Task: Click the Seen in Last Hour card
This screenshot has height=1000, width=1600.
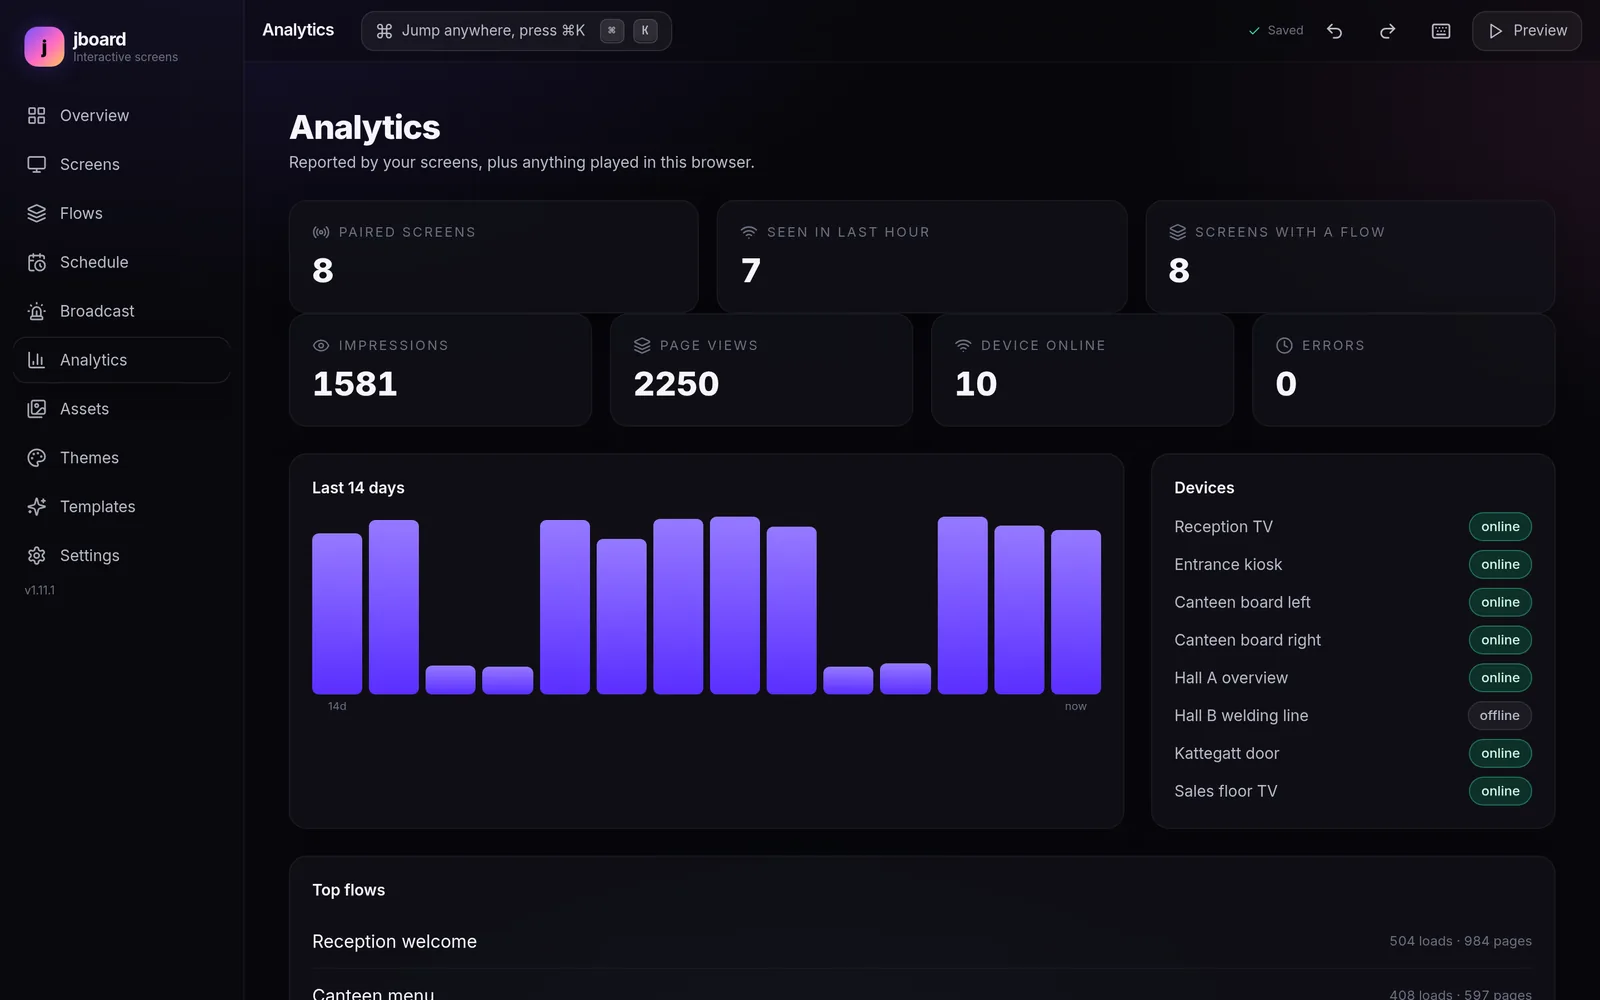Action: point(922,257)
